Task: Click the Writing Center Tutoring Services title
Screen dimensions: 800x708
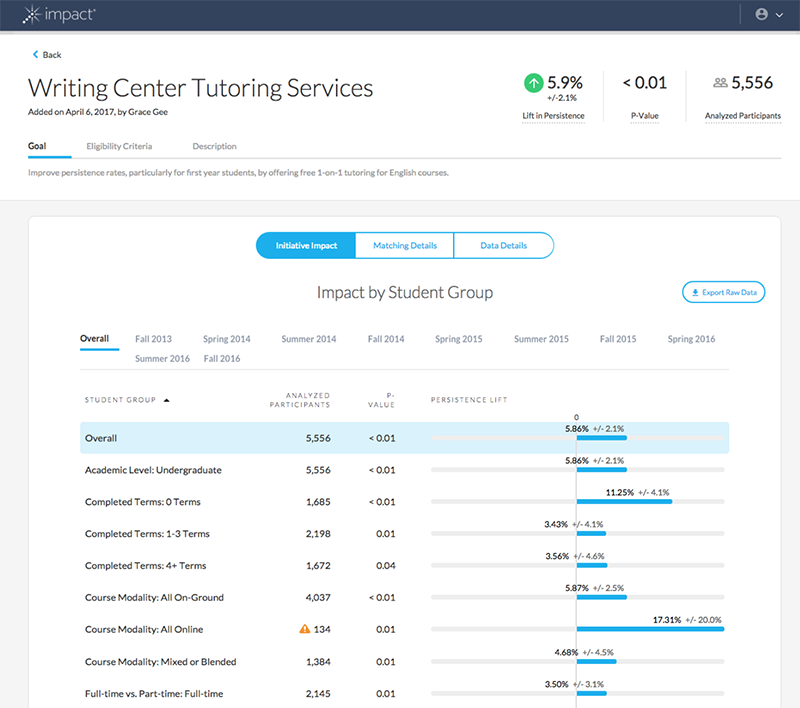Action: pyautogui.click(x=201, y=88)
